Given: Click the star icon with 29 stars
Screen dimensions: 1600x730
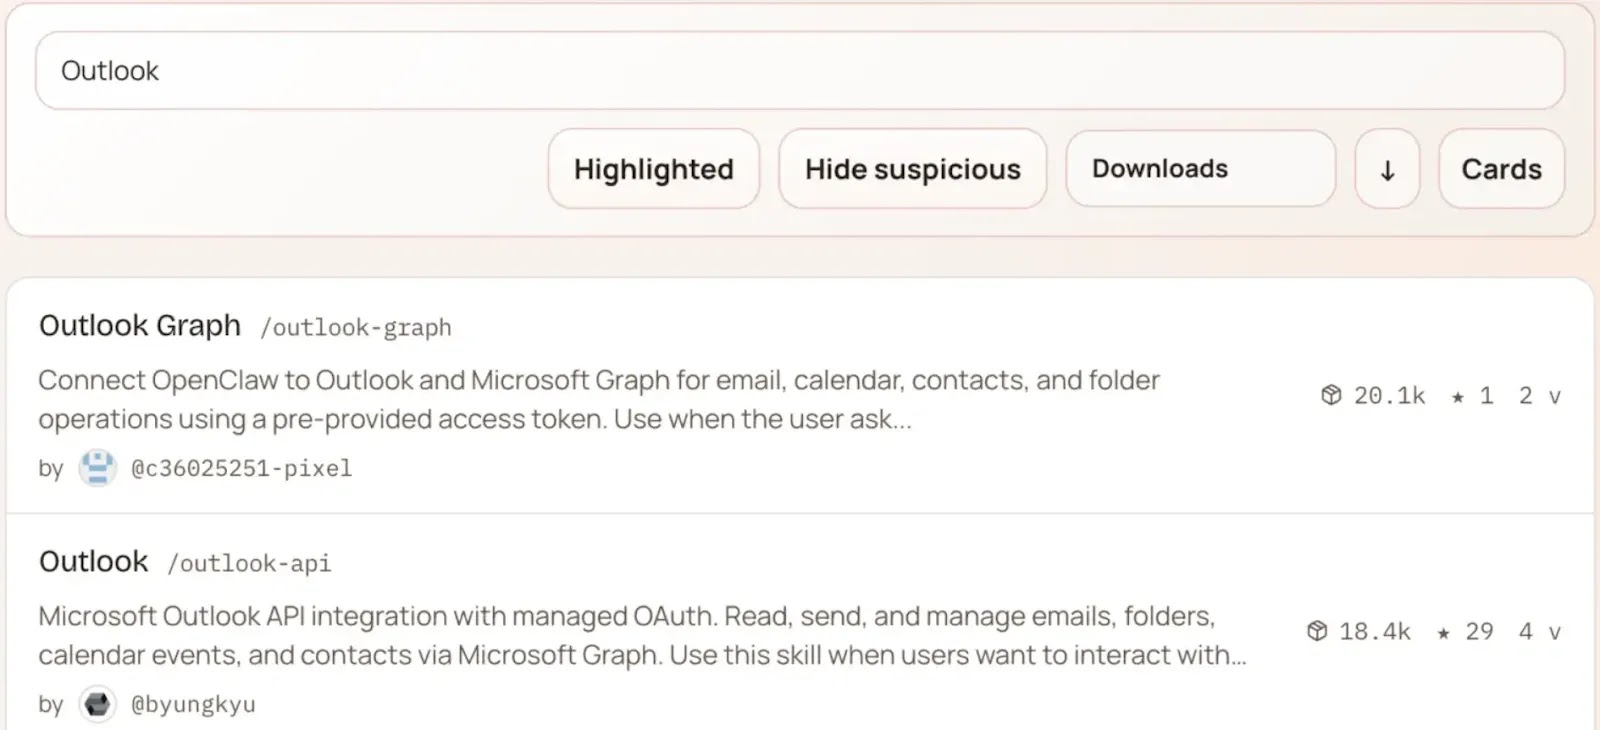Looking at the screenshot, I should (x=1443, y=633).
